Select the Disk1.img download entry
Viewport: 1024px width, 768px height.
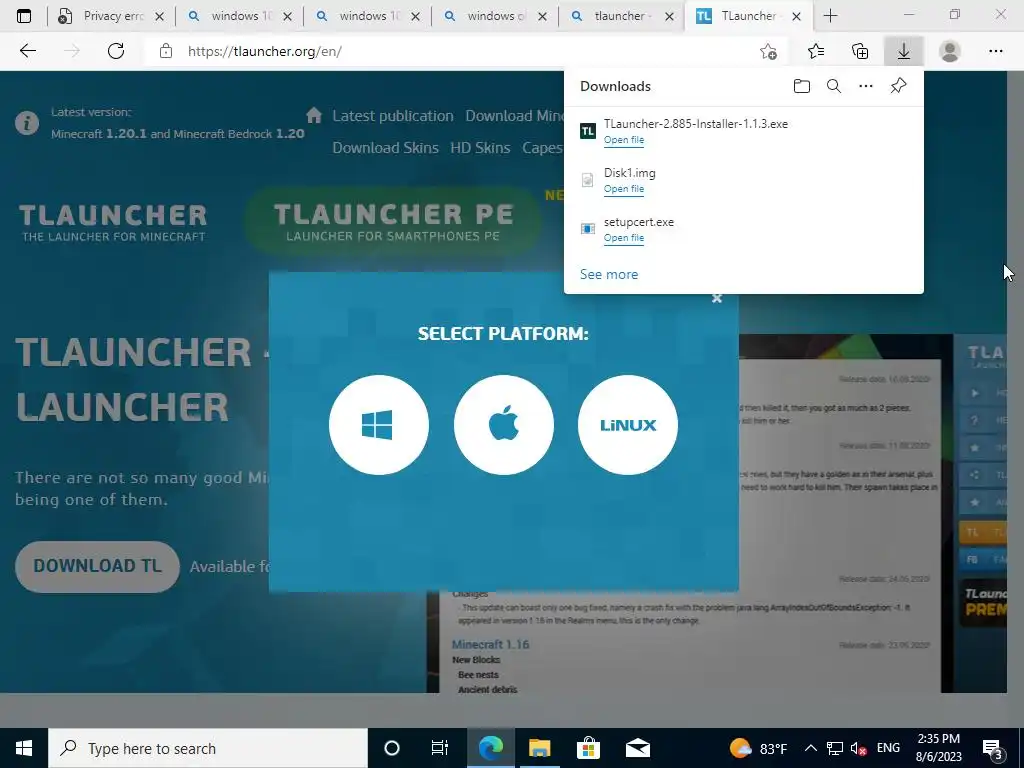click(743, 180)
